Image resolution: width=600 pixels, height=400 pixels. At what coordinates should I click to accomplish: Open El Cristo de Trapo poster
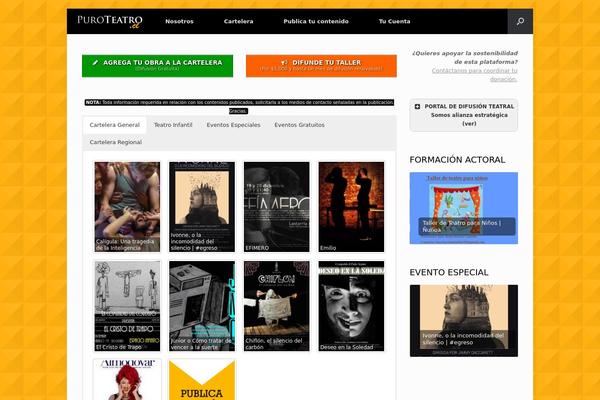[127, 306]
